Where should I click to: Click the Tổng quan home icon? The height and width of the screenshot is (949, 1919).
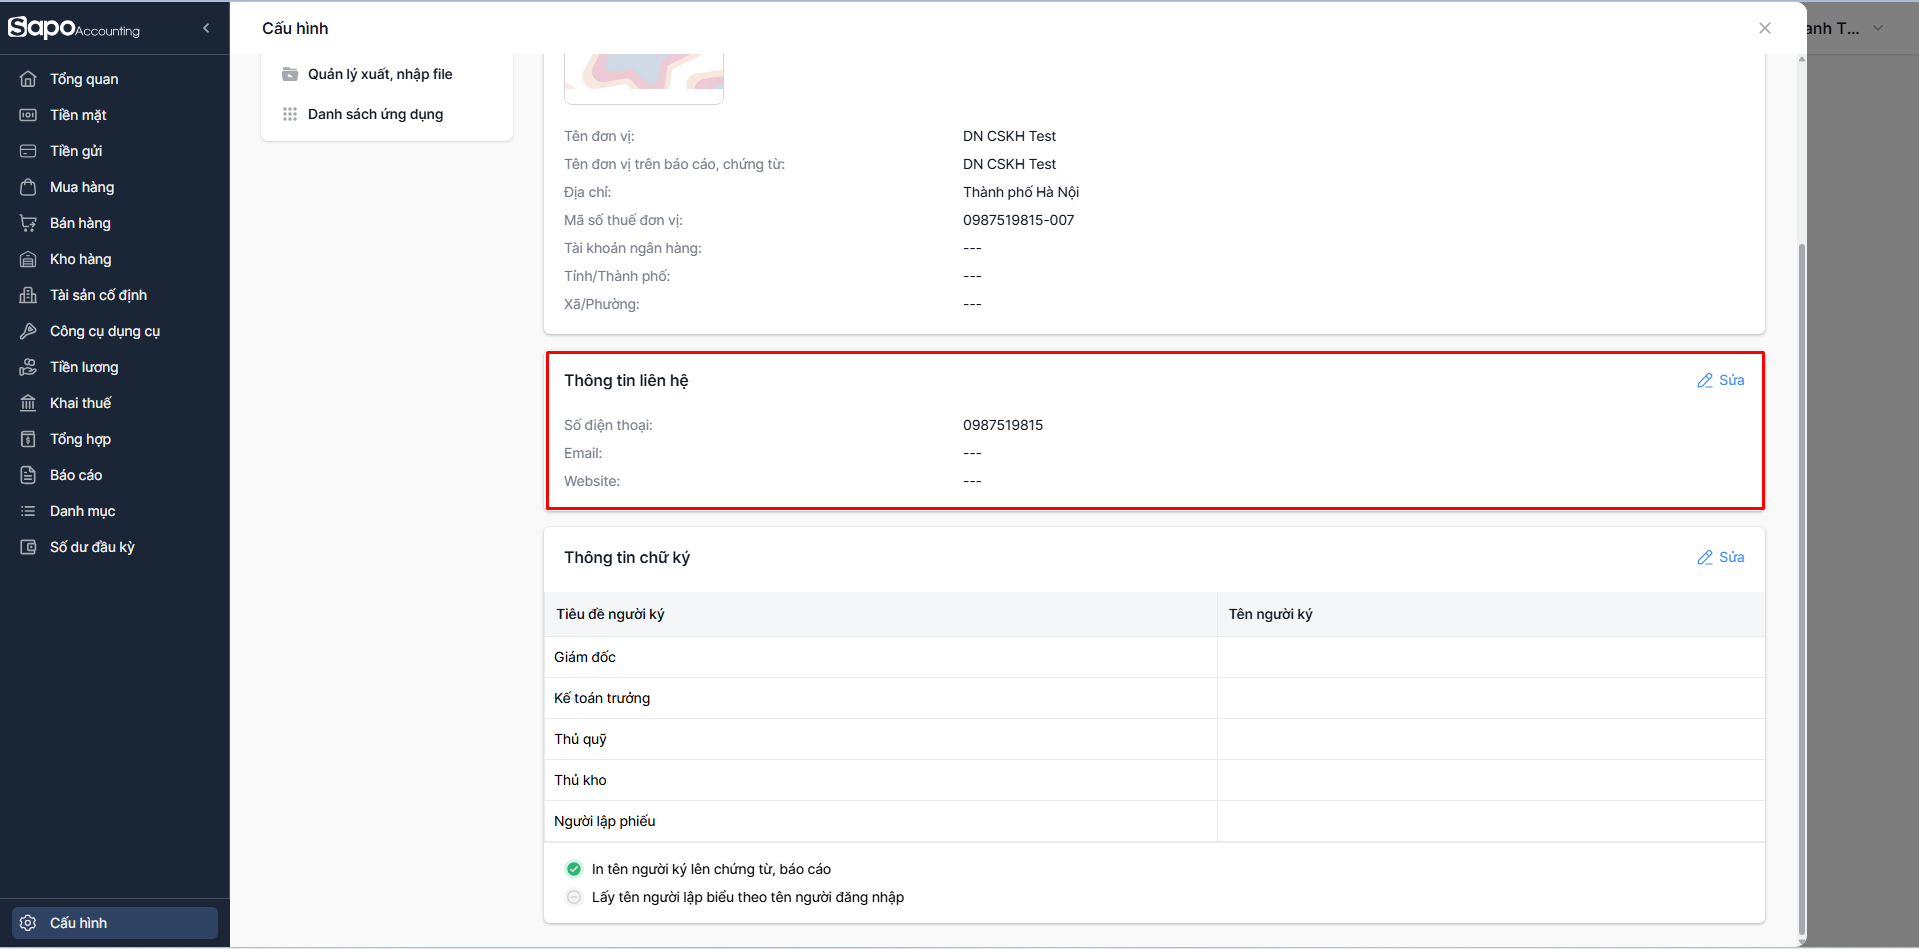pos(28,79)
